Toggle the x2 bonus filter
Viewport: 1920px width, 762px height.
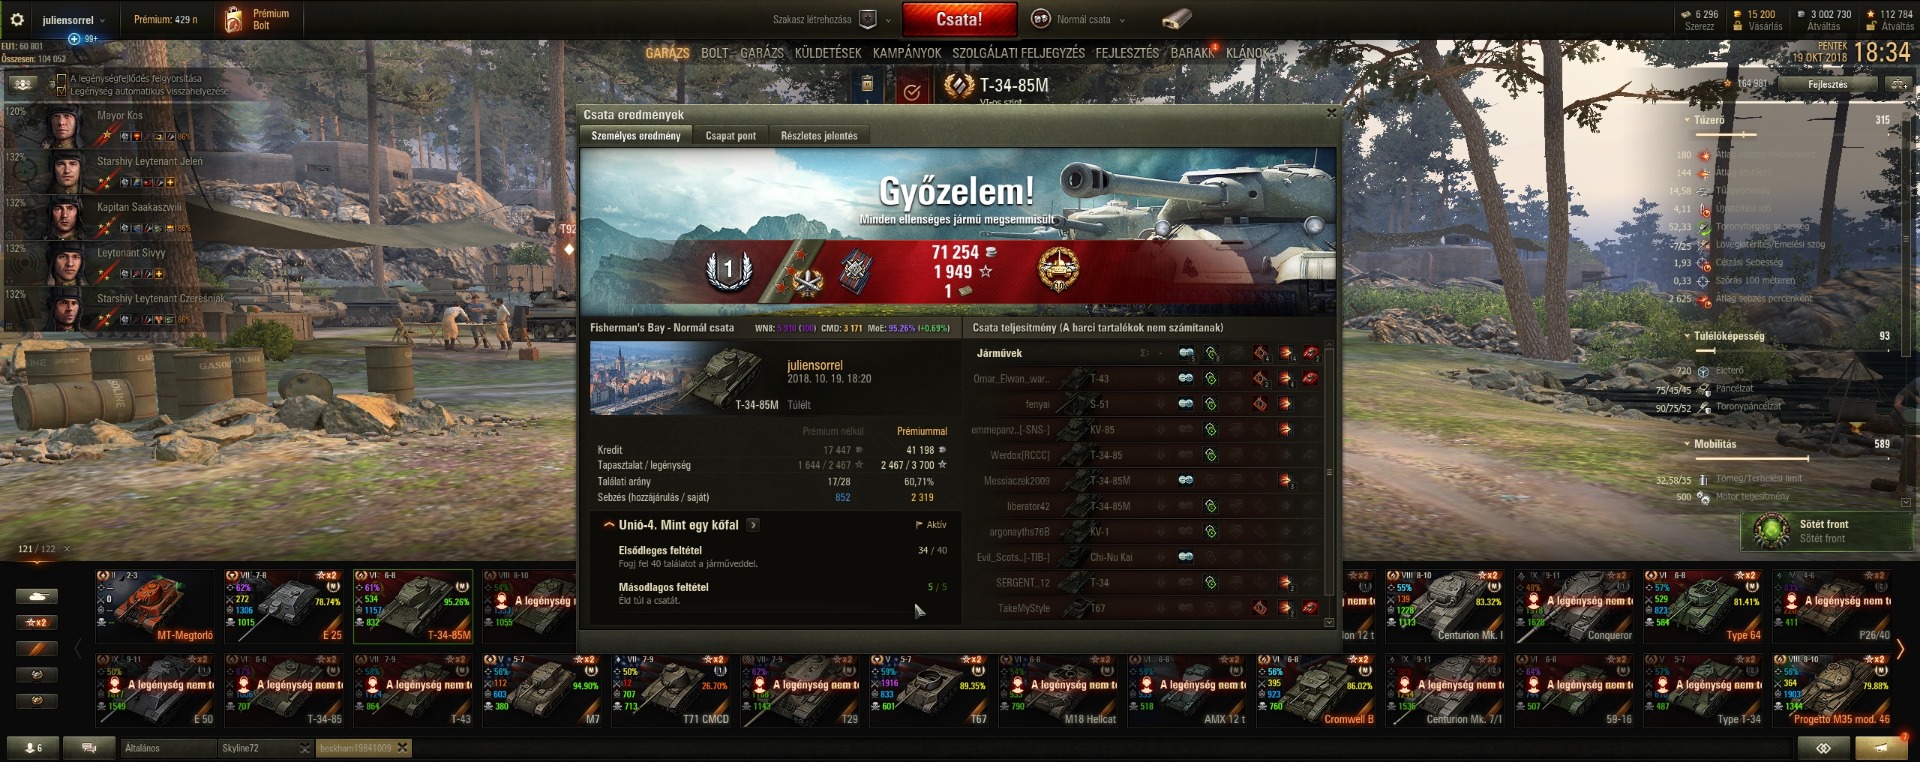(36, 622)
